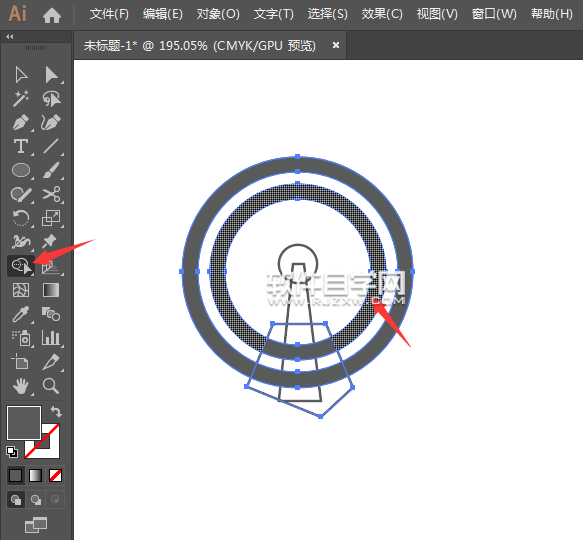The width and height of the screenshot is (583, 540).
Task: Select the Ellipse tool
Action: pos(21,170)
